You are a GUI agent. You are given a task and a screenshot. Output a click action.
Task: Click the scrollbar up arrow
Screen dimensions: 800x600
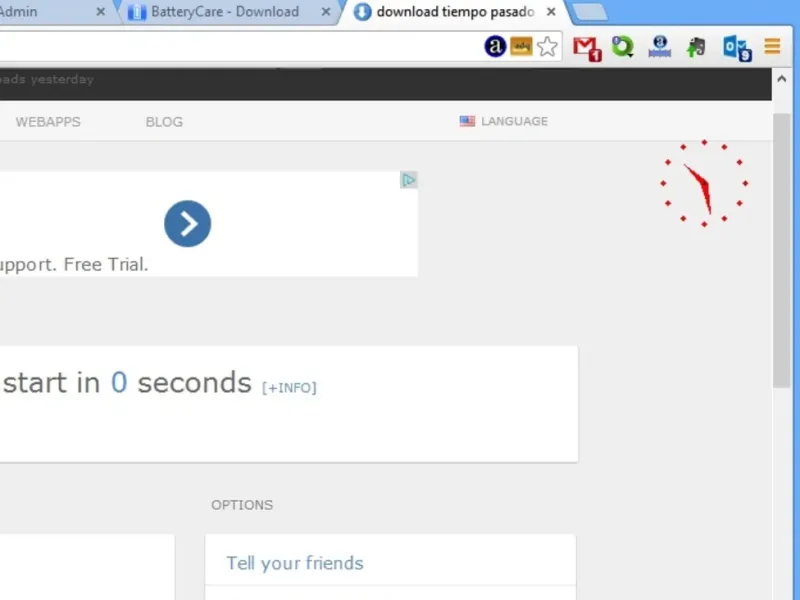coord(781,79)
